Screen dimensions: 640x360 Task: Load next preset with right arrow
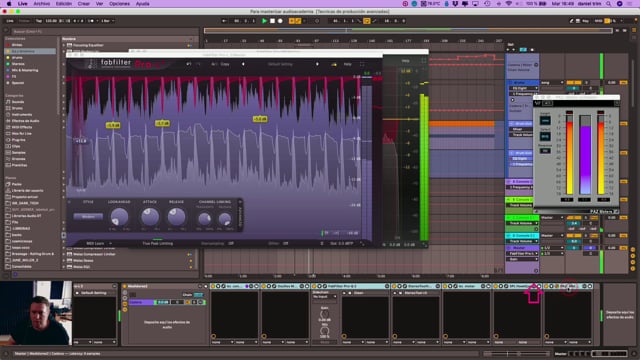point(317,64)
